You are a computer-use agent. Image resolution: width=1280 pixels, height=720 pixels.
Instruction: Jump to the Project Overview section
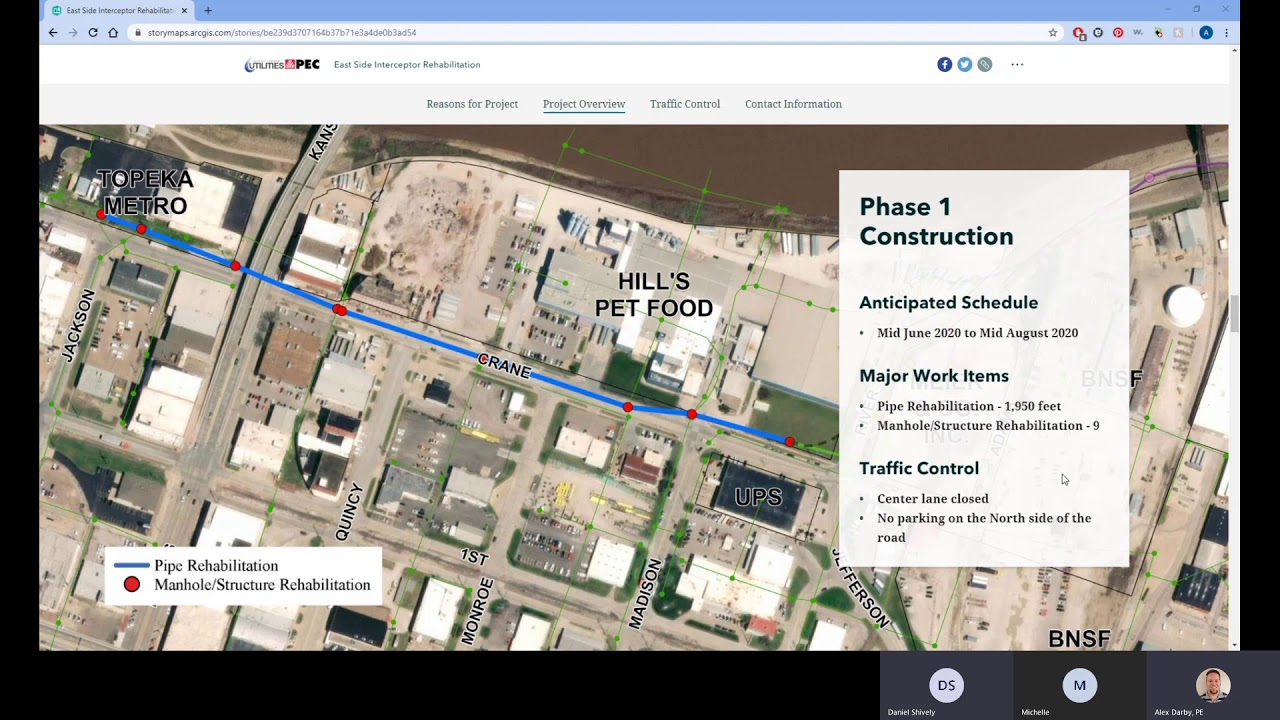click(x=584, y=104)
